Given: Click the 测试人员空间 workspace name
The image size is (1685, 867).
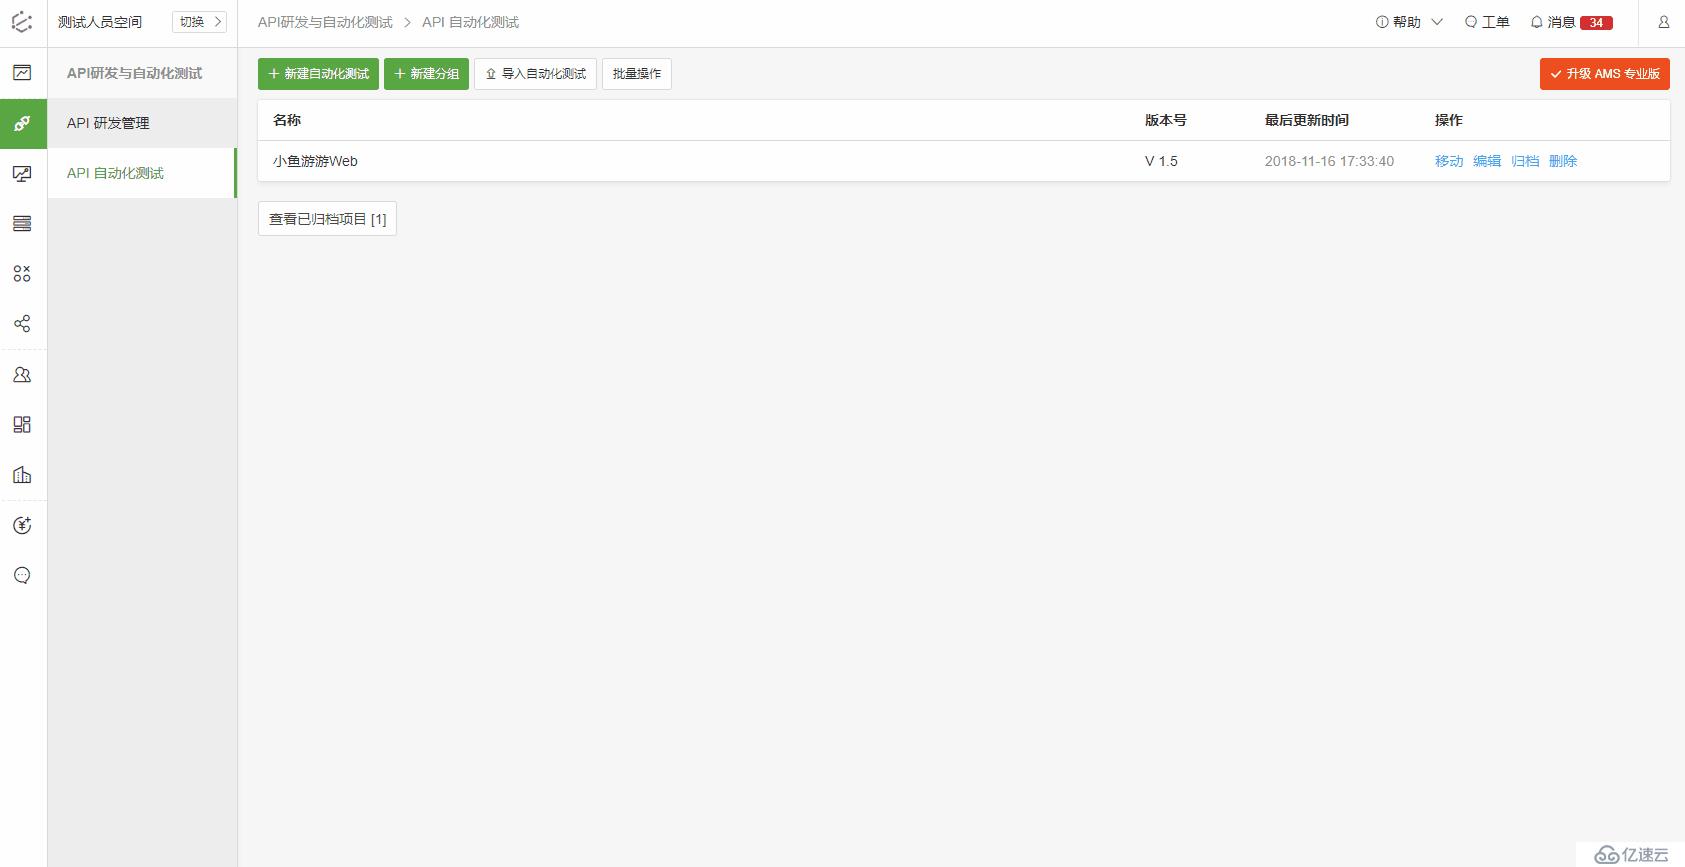Looking at the screenshot, I should [100, 22].
